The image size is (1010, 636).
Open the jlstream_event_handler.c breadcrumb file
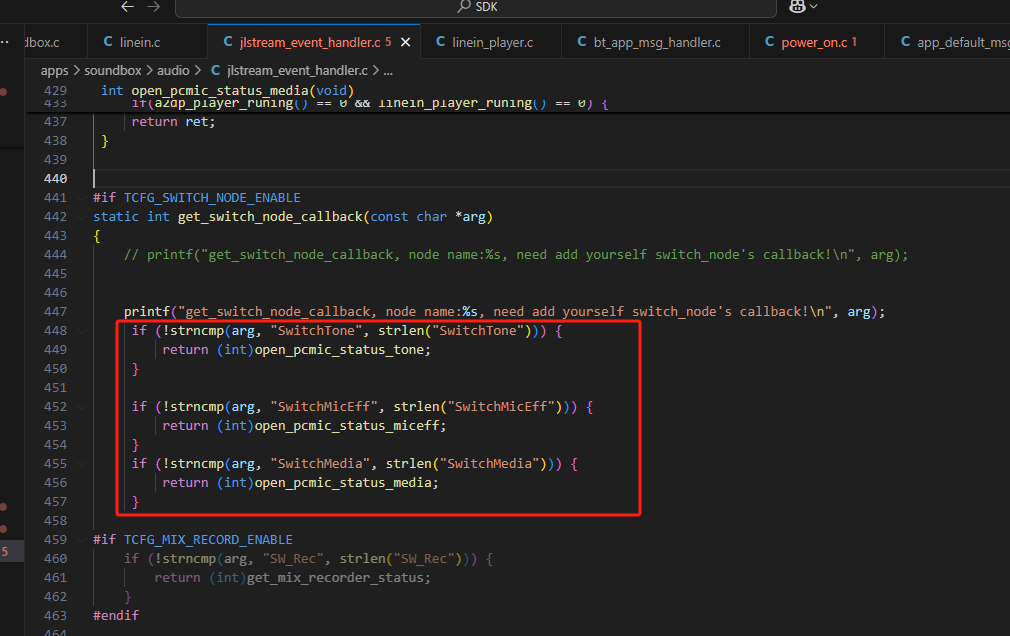pos(289,70)
